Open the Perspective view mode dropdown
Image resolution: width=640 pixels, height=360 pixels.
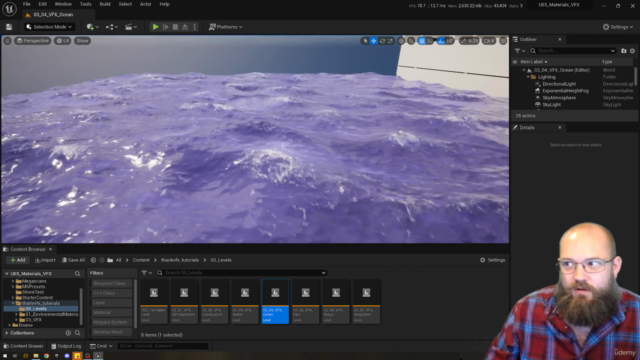[33, 41]
